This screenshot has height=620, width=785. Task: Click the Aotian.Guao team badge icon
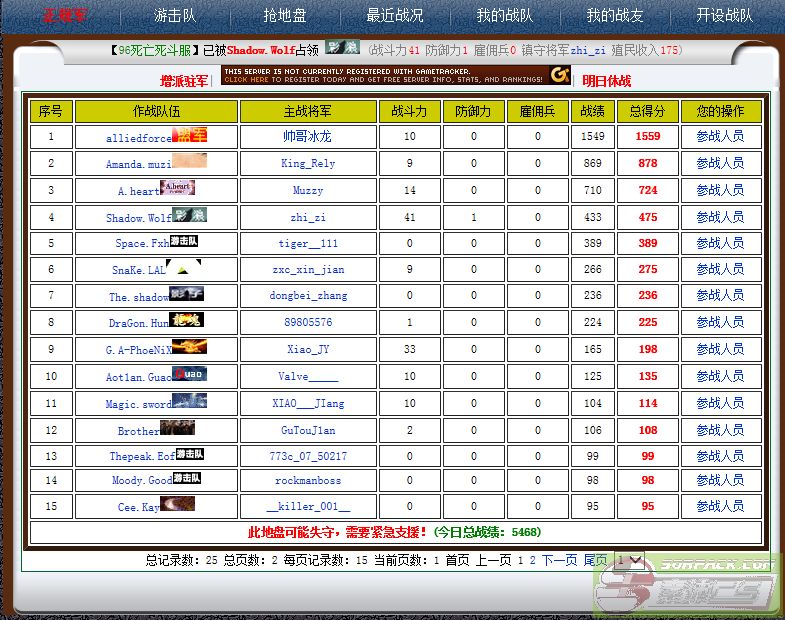pyautogui.click(x=190, y=374)
